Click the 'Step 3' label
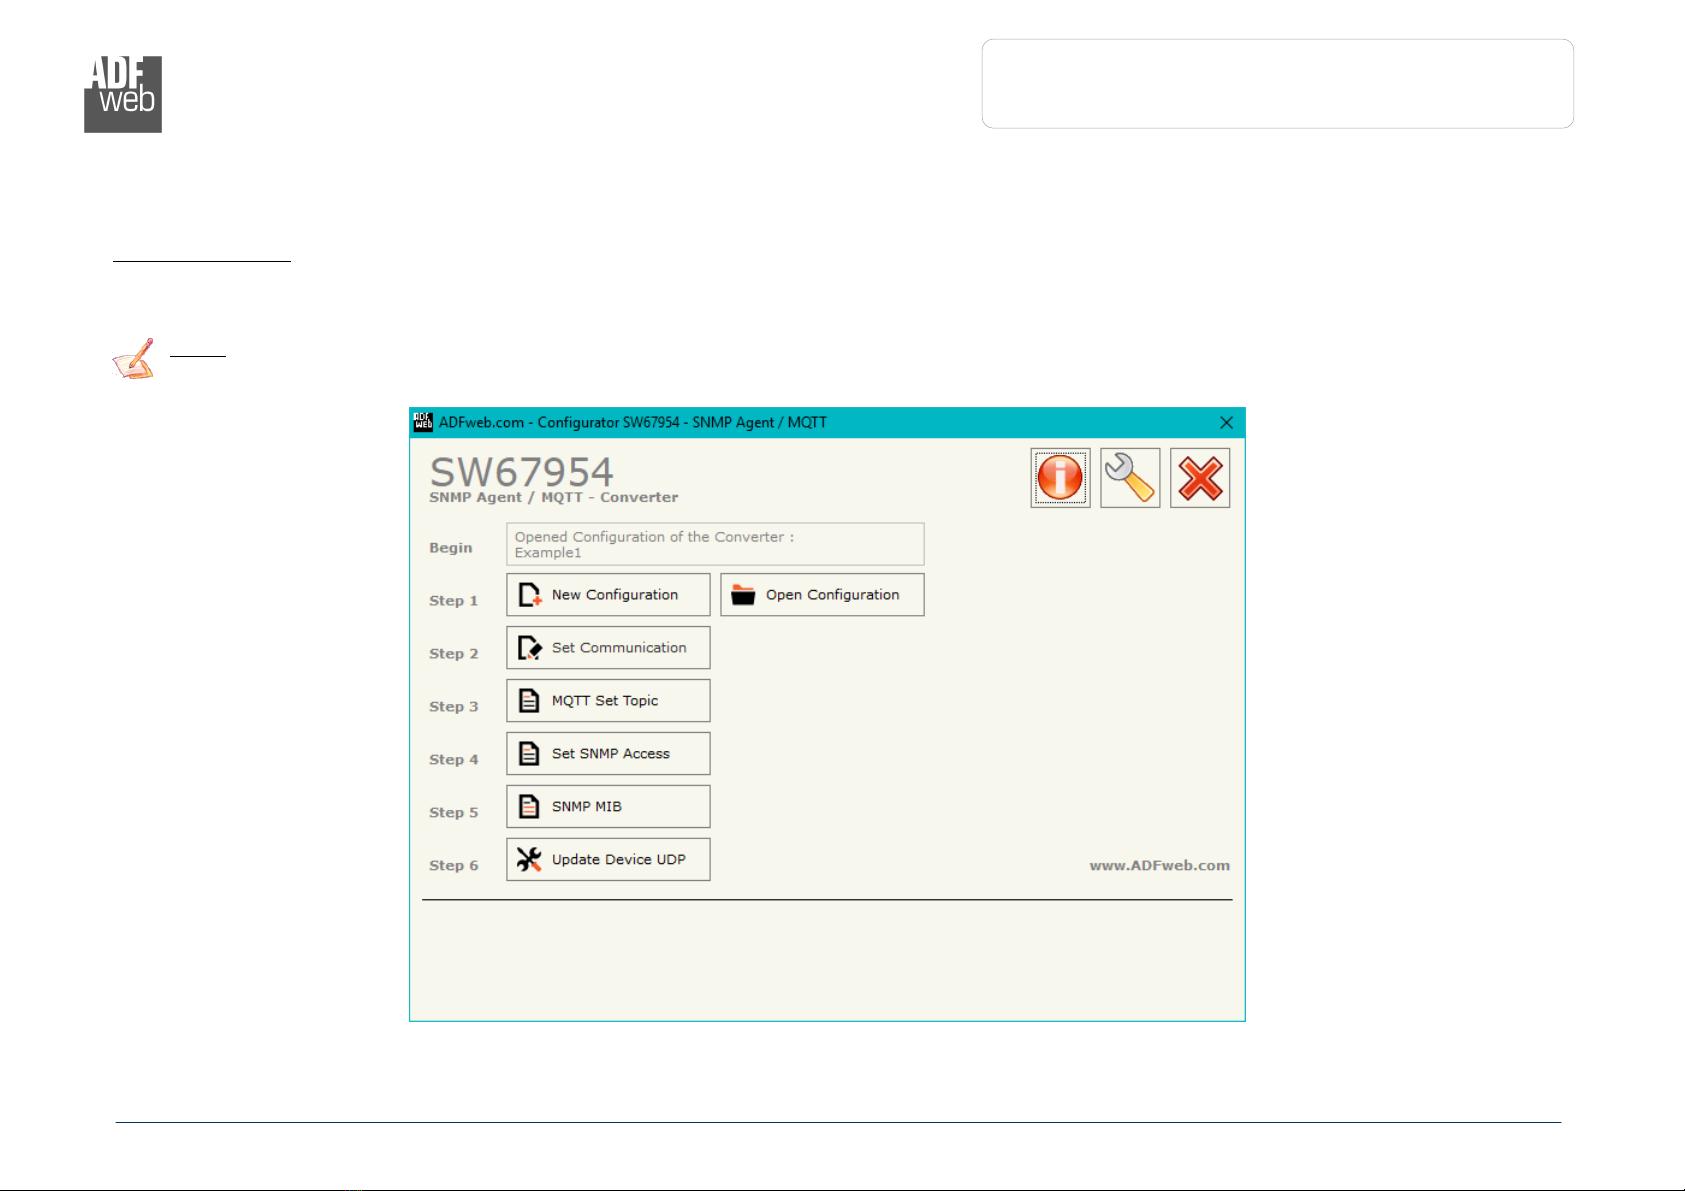The width and height of the screenshot is (1685, 1191). tap(454, 707)
